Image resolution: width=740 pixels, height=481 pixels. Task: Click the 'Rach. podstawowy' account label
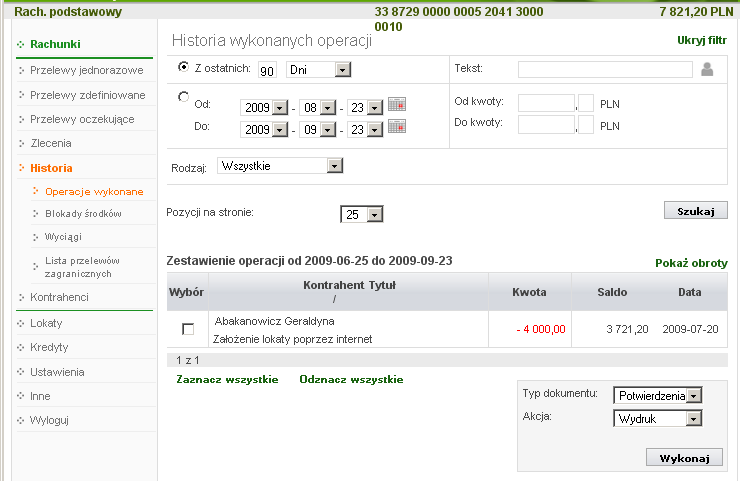(68, 11)
